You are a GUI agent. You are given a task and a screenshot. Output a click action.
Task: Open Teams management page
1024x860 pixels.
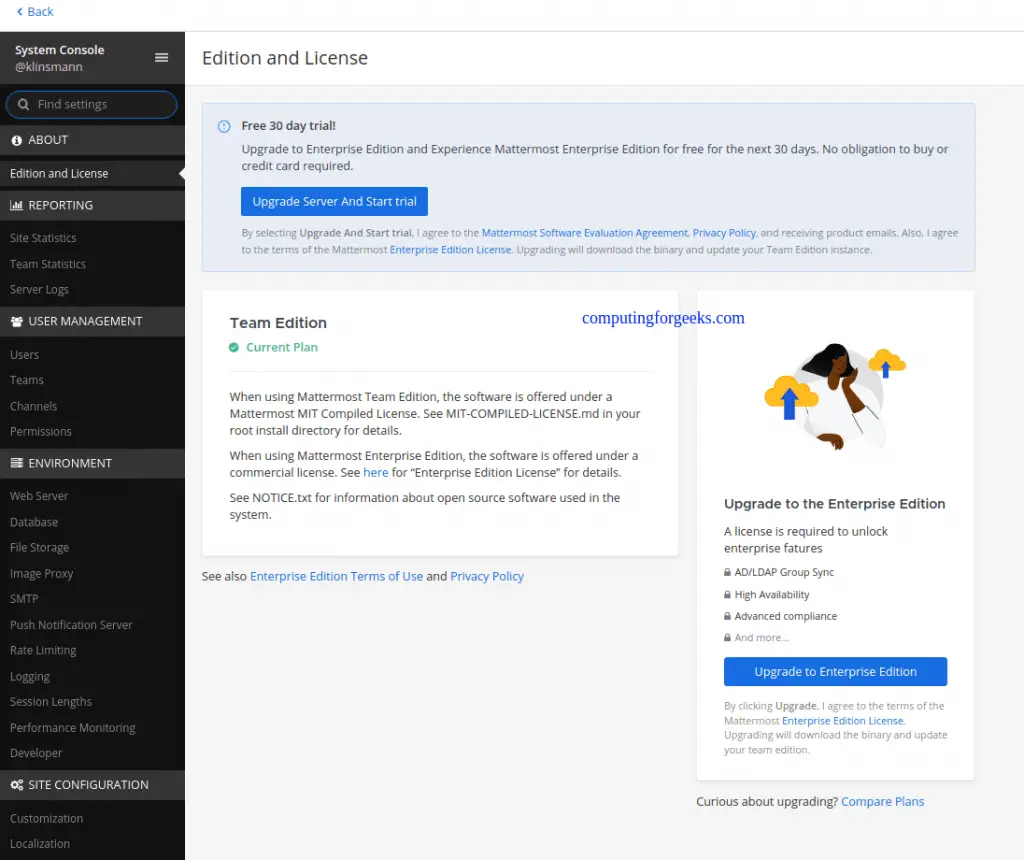[27, 380]
